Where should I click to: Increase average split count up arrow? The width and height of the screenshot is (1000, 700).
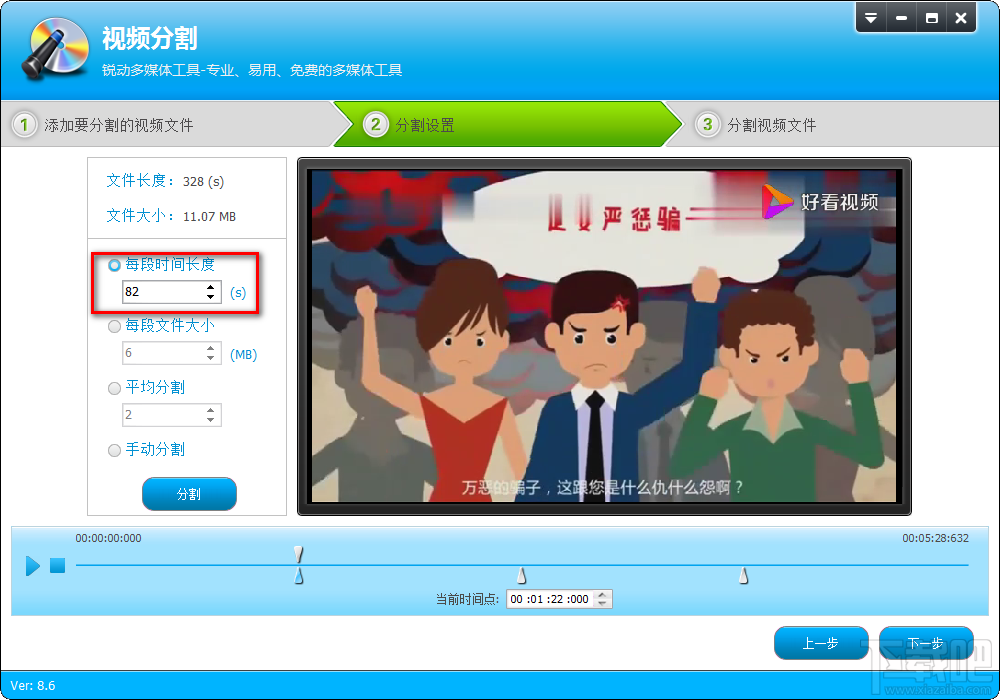[210, 411]
